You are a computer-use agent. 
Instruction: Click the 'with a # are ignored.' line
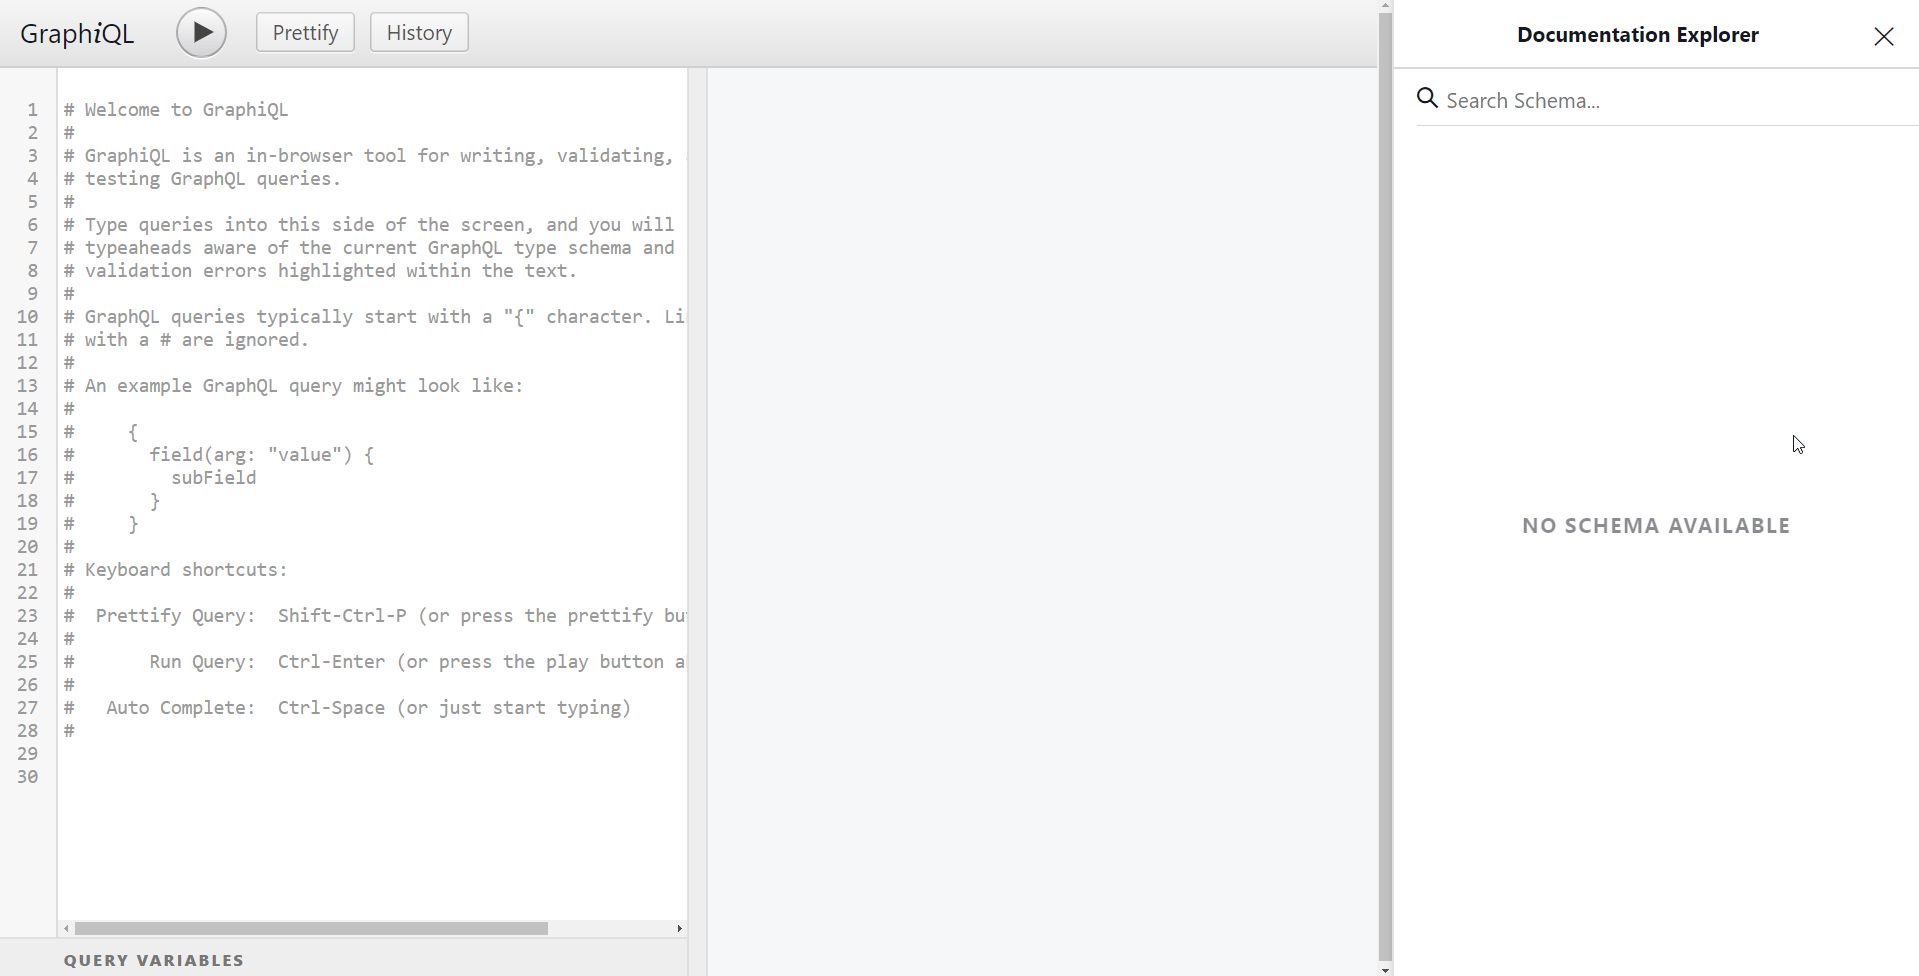pos(187,340)
